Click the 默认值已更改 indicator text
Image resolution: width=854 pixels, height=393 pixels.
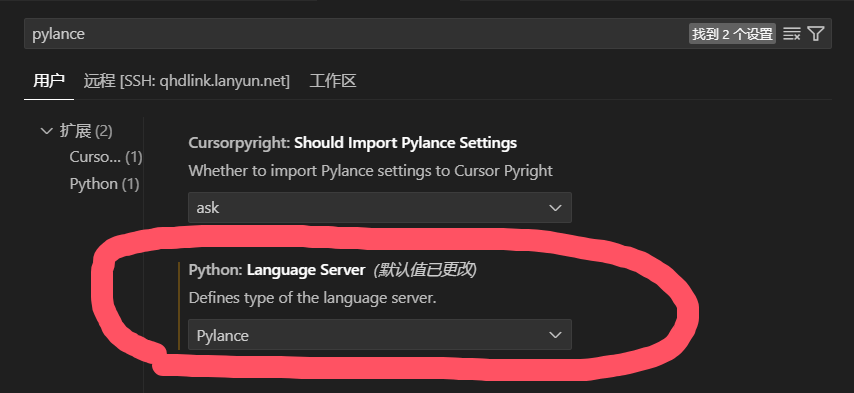[425, 270]
